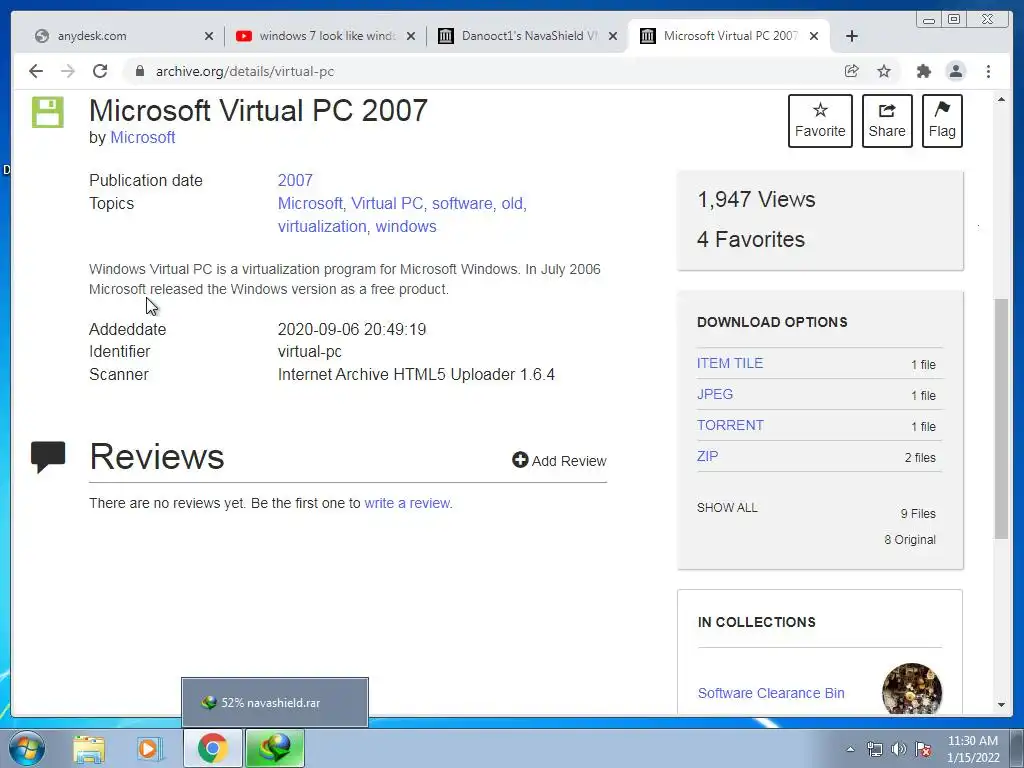Open the 2007 publication date link
This screenshot has height=768, width=1024.
coord(295,180)
